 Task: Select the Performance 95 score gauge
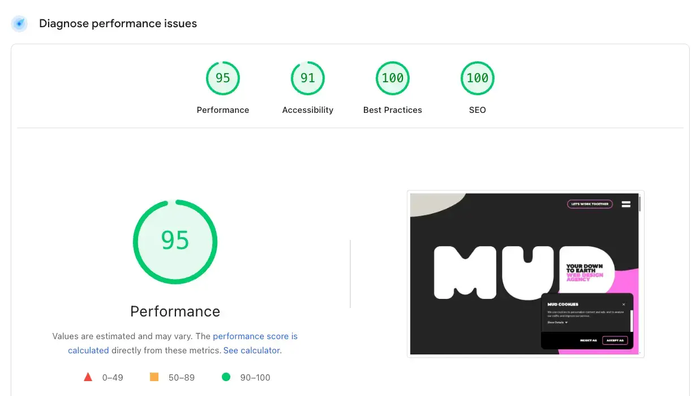(223, 78)
